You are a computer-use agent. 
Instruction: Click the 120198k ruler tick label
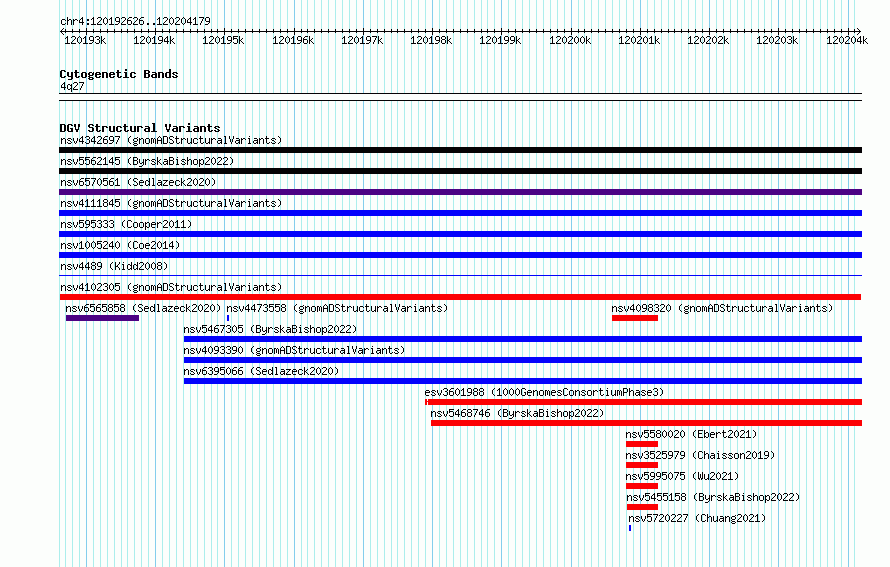coord(431,40)
